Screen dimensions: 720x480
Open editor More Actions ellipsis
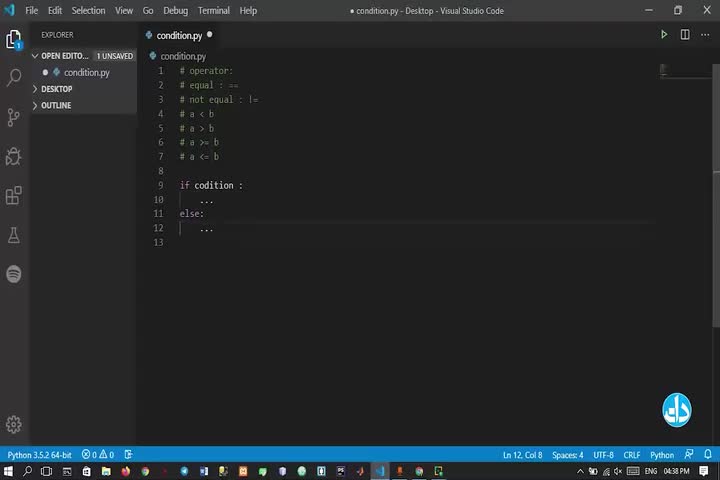click(x=706, y=35)
